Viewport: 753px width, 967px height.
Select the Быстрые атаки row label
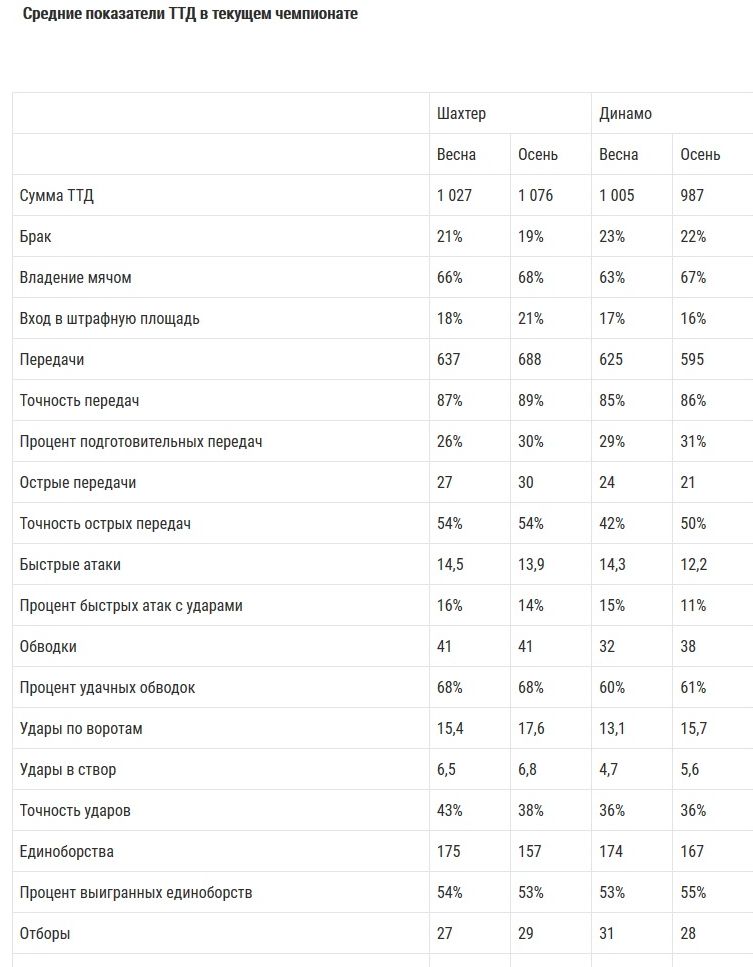pos(70,565)
